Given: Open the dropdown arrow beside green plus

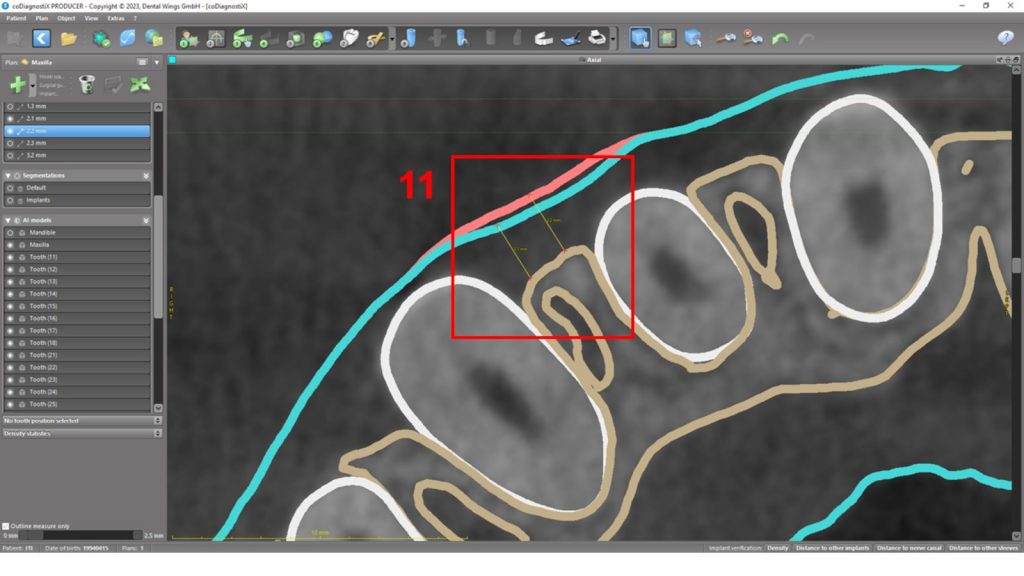Looking at the screenshot, I should 32,85.
